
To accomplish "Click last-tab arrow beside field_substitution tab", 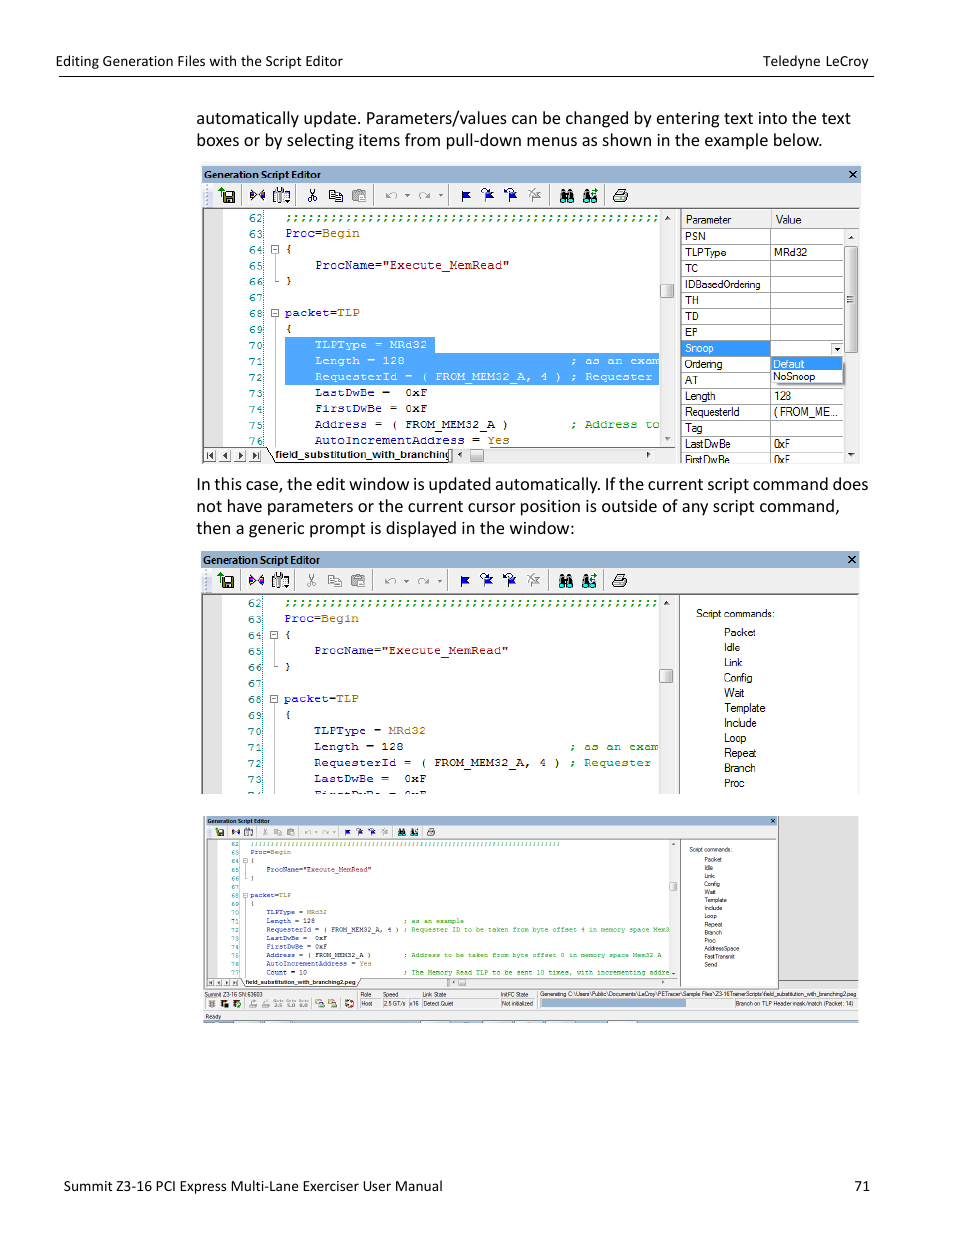I will pos(256,456).
